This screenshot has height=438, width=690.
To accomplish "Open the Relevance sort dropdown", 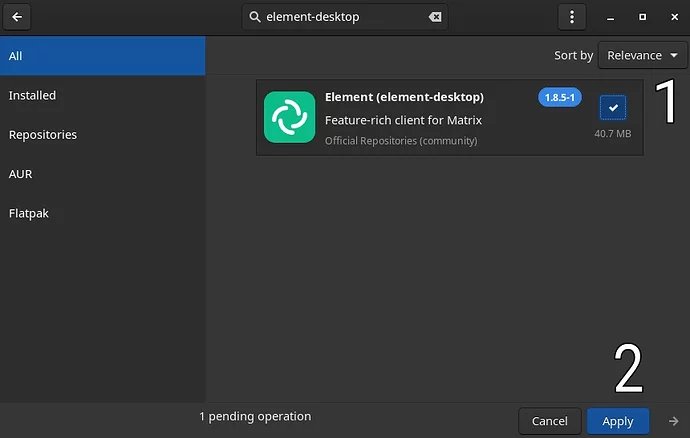I will (642, 55).
